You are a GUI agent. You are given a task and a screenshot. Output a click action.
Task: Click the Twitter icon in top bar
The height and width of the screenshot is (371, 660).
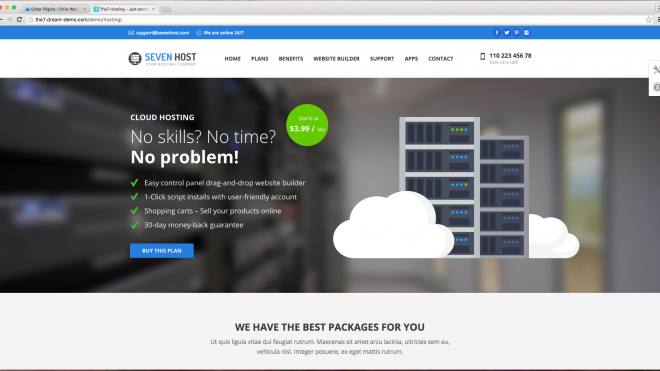[x=507, y=32]
